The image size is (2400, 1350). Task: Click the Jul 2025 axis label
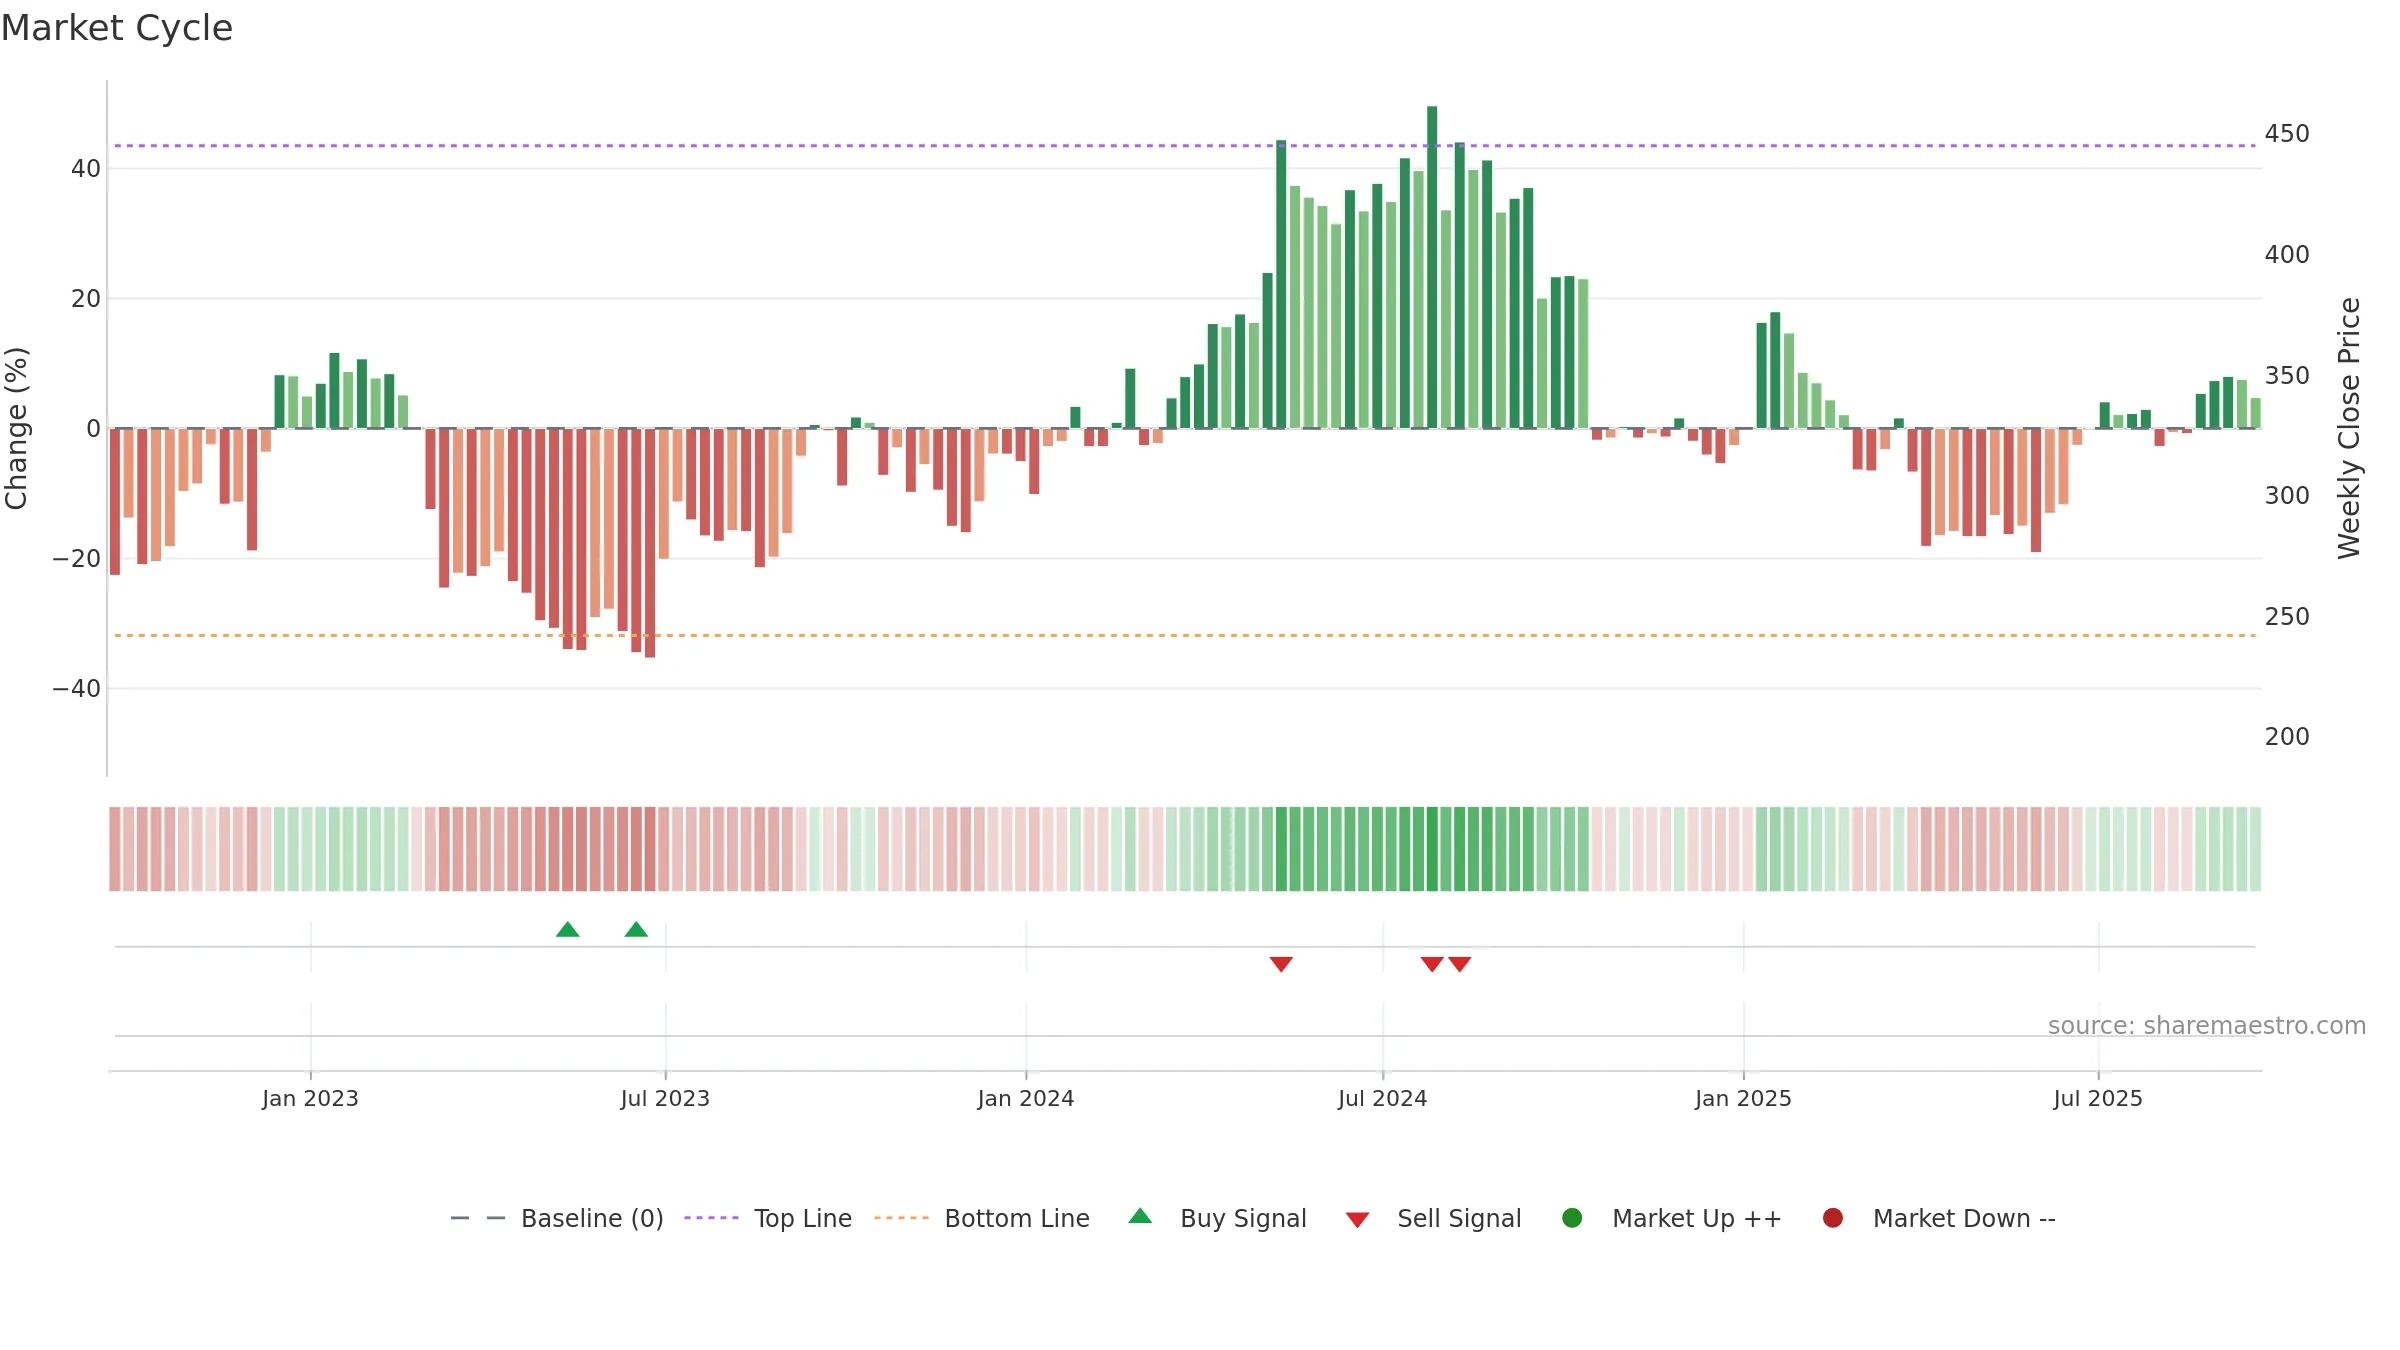click(2098, 1098)
